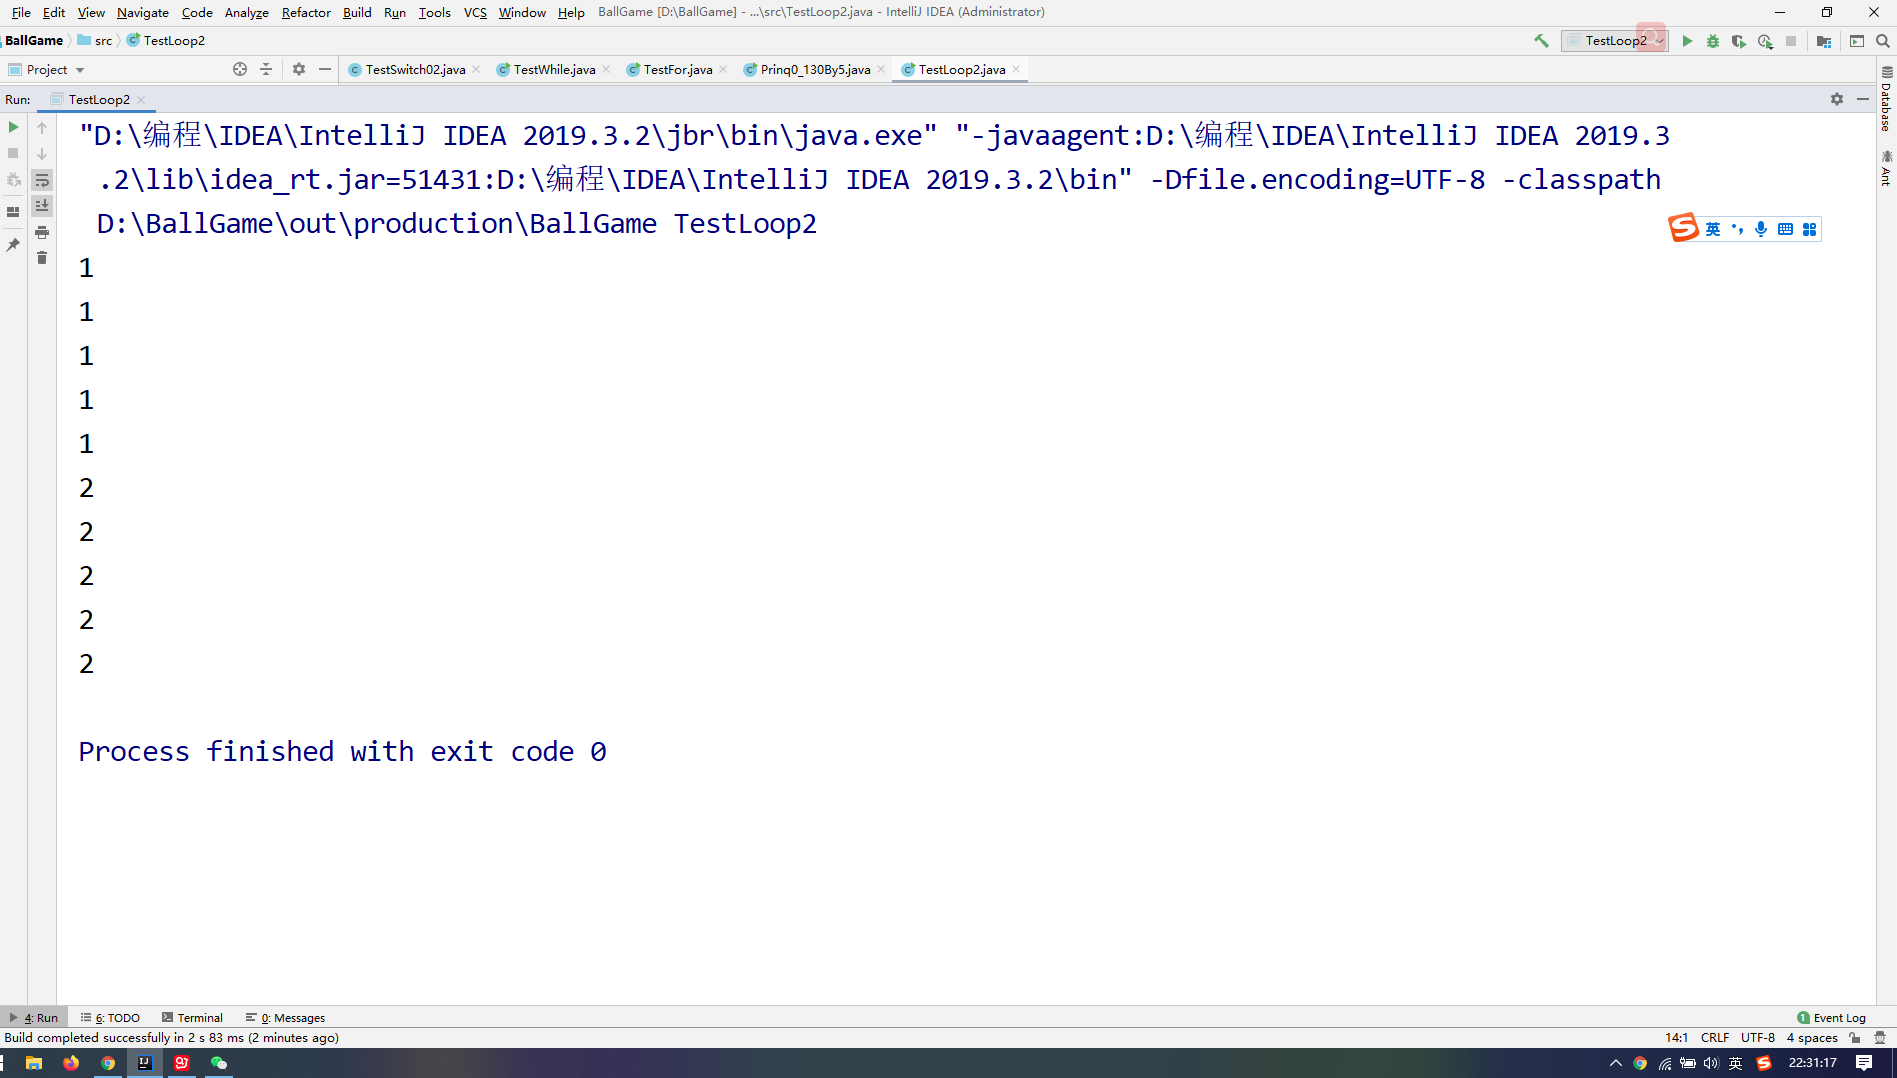The width and height of the screenshot is (1897, 1078).
Task: Click the Run panel's stop process button
Action: pyautogui.click(x=13, y=153)
